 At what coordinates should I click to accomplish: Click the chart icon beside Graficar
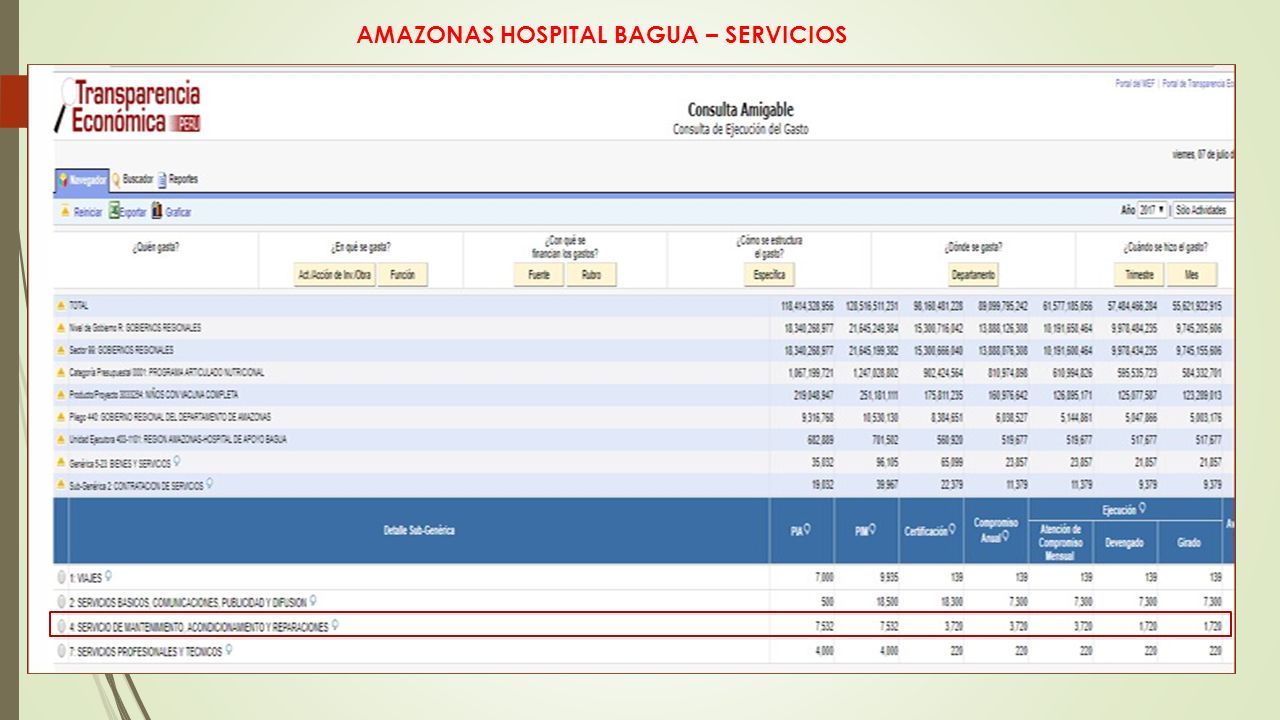point(157,211)
